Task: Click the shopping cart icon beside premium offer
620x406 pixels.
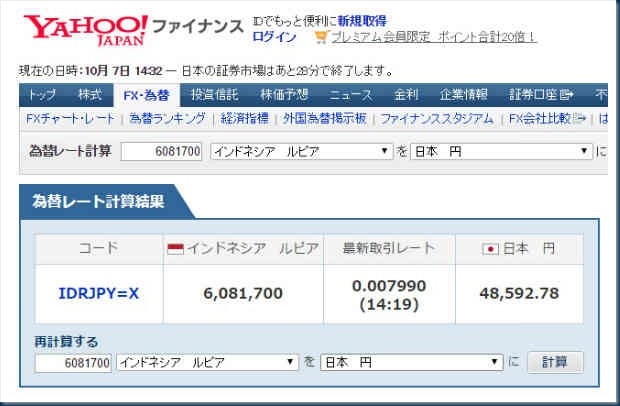Action: (321, 36)
